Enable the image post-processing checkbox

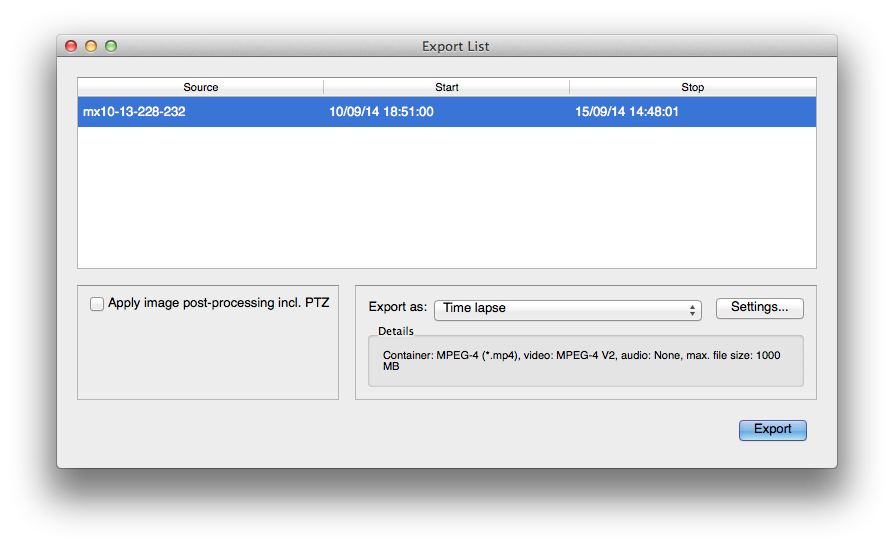[x=97, y=304]
